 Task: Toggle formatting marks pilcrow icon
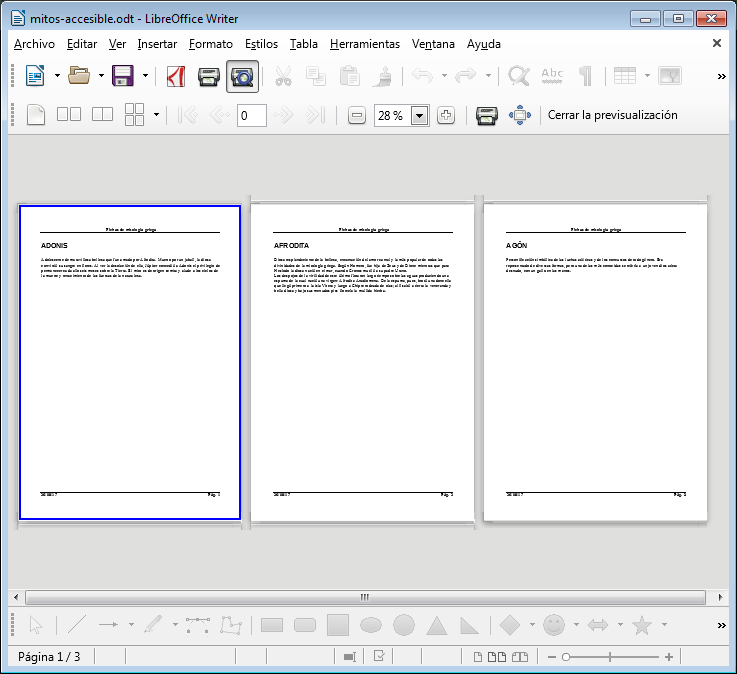click(x=585, y=76)
